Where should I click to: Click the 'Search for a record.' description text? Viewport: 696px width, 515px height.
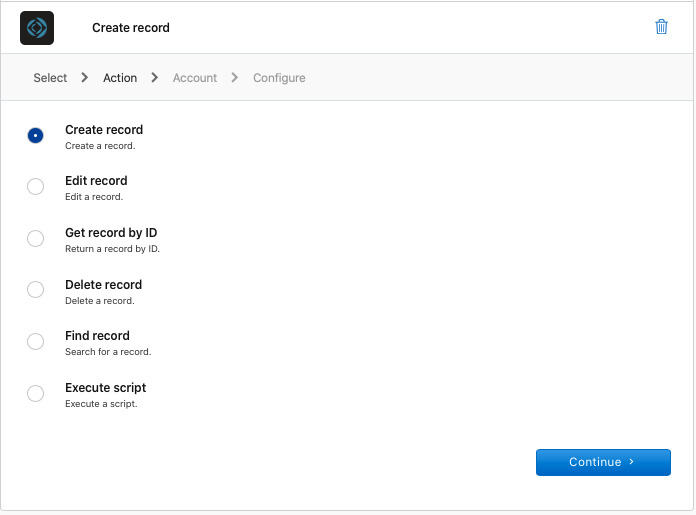108,352
